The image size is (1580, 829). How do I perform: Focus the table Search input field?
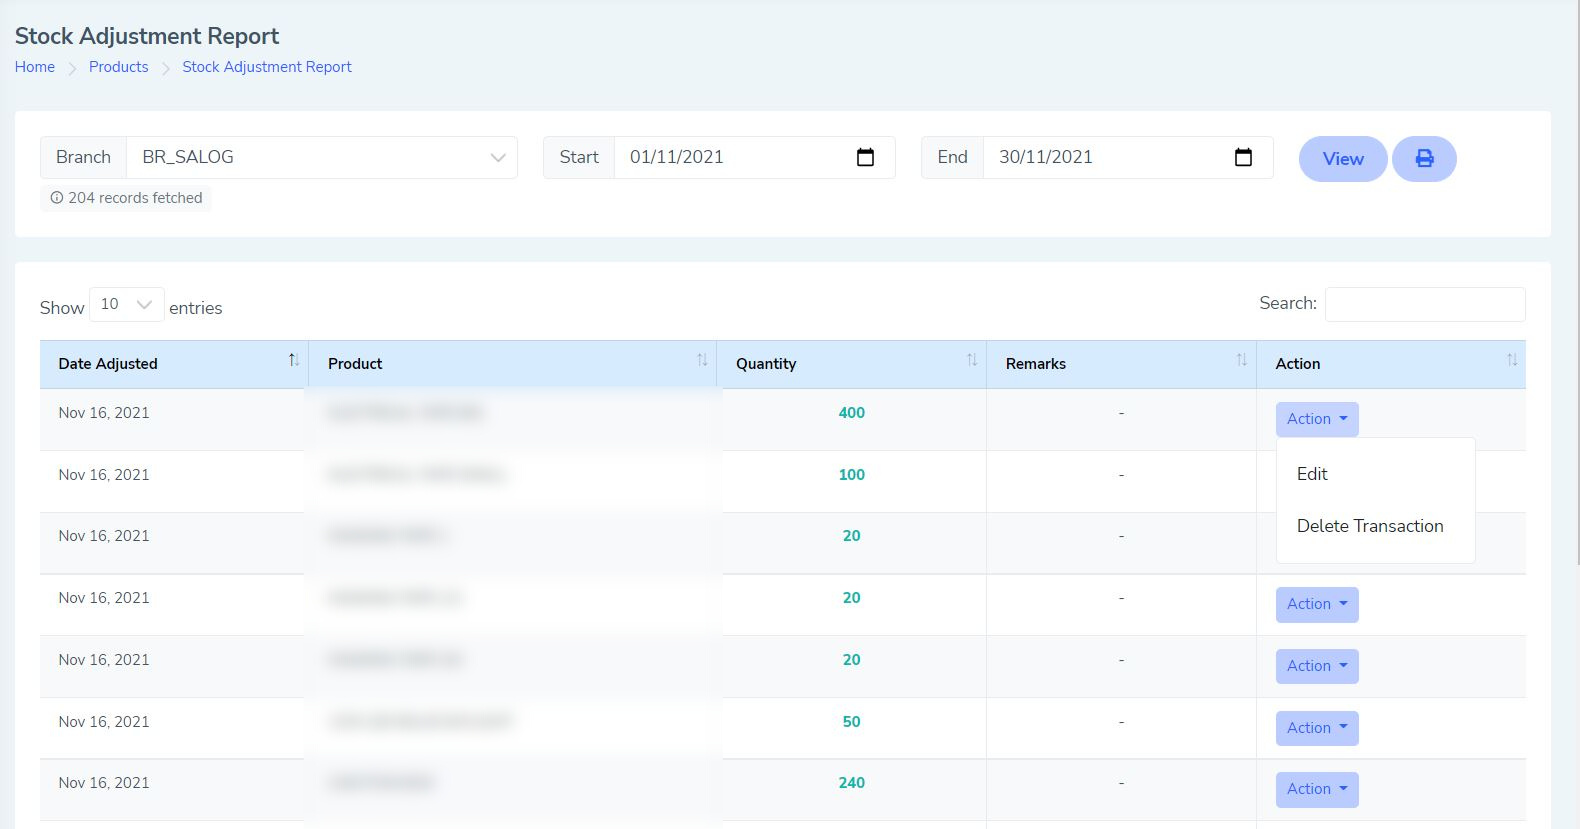[x=1425, y=304]
